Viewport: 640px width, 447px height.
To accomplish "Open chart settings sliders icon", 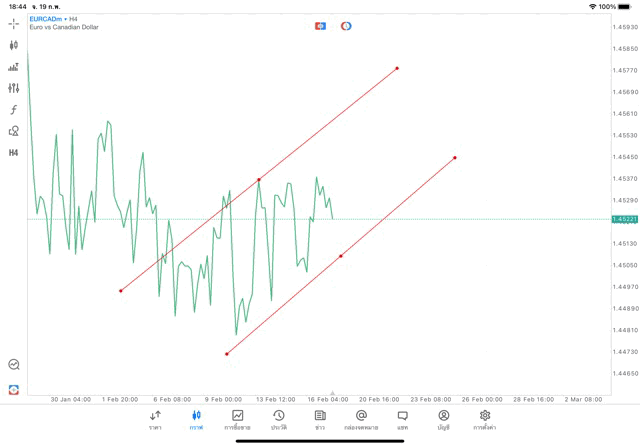I will point(13,88).
